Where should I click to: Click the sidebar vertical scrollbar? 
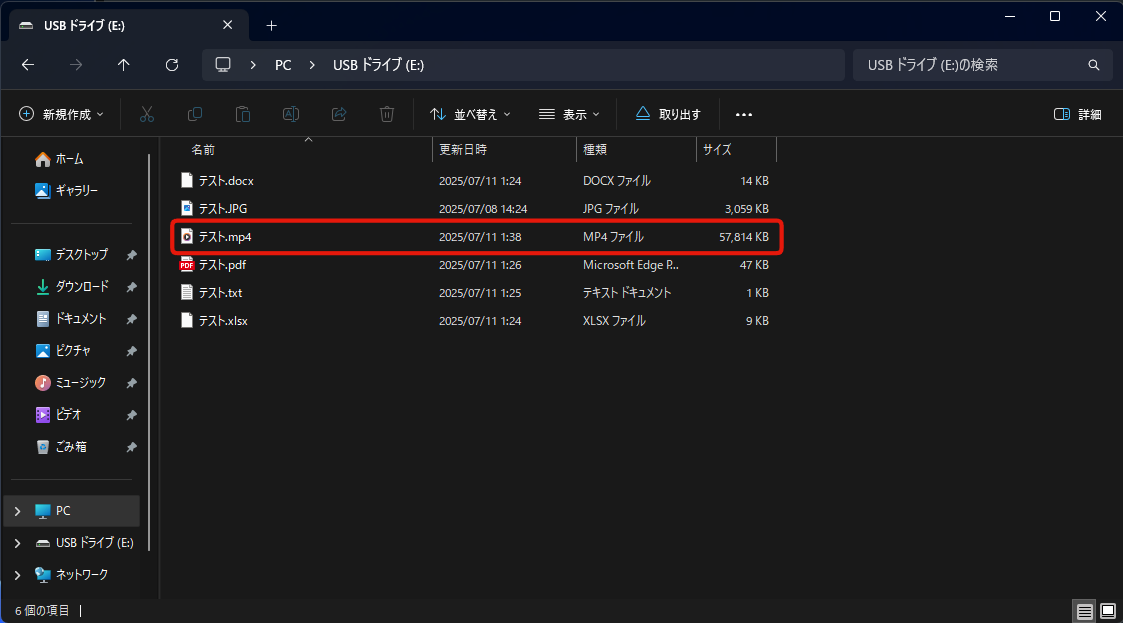coord(149,351)
